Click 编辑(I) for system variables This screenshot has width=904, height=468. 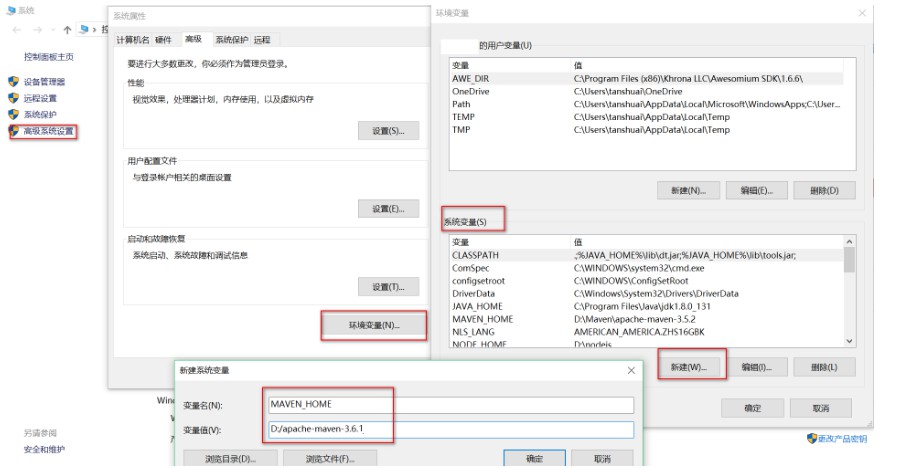click(756, 367)
